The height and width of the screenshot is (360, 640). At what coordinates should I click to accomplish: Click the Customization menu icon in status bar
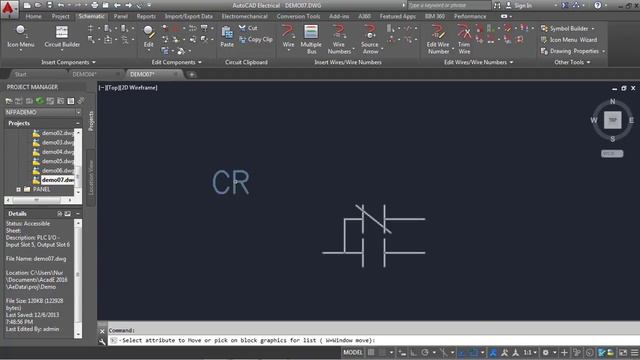[634, 352]
